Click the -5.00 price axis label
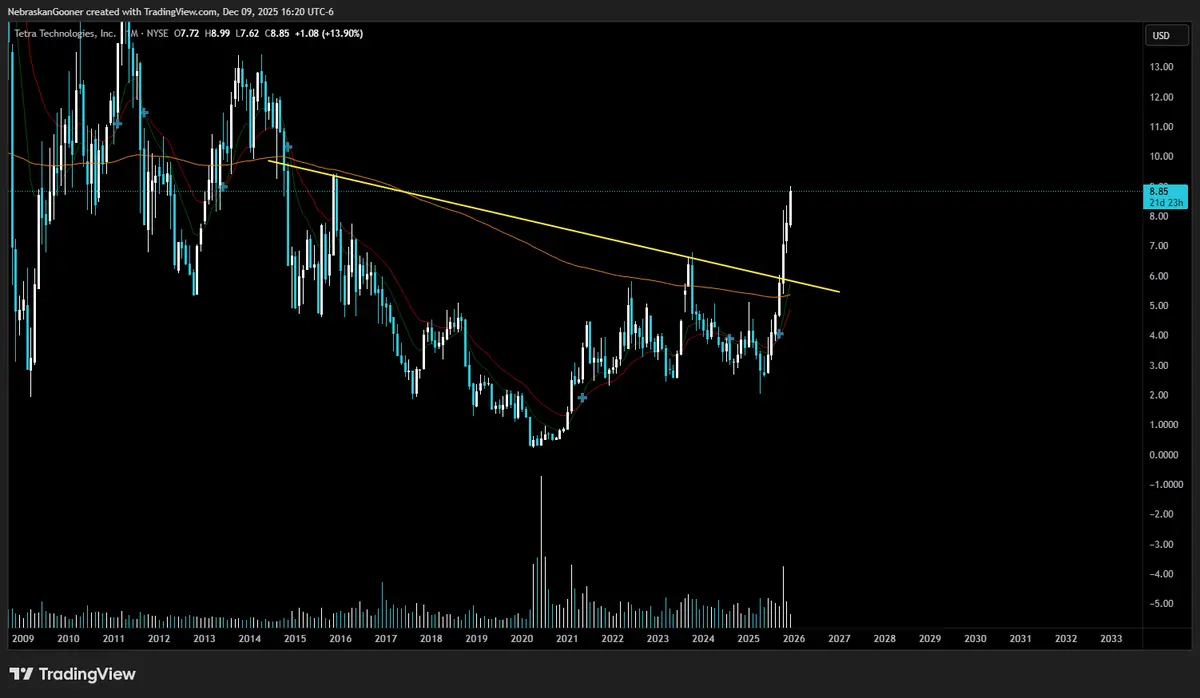 pos(1160,604)
